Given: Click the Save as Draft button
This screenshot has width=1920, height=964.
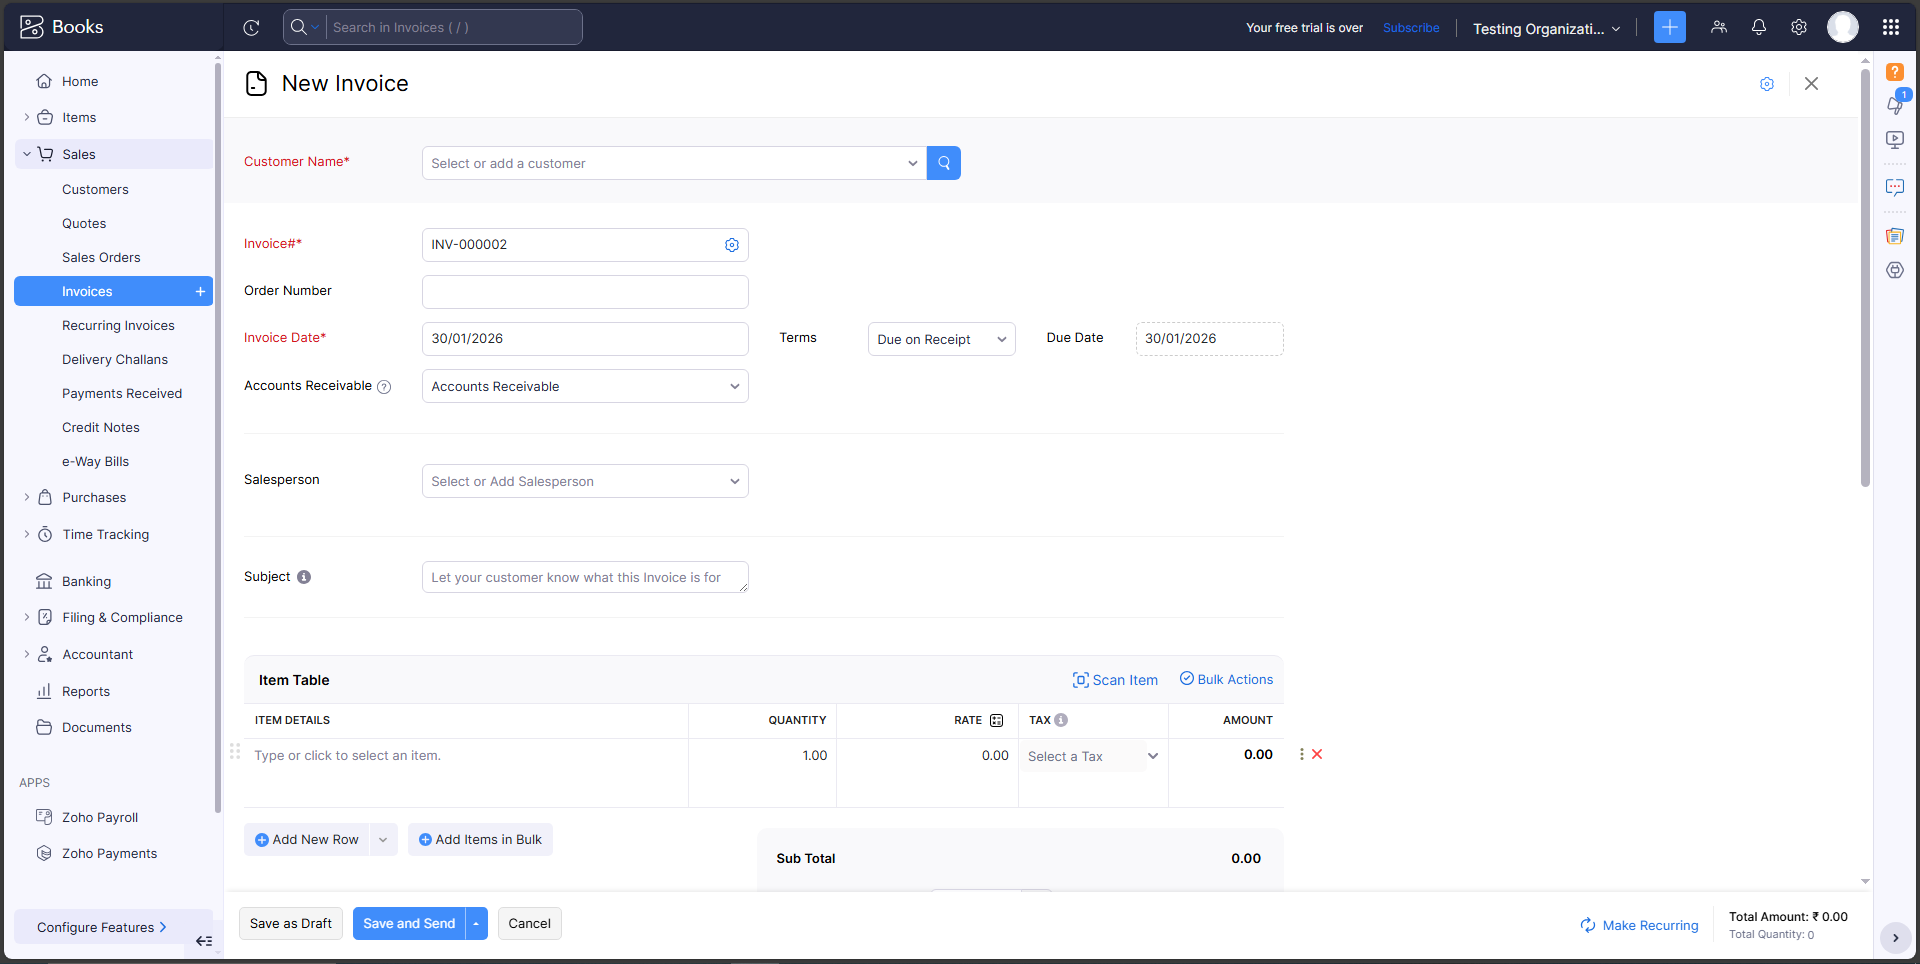Looking at the screenshot, I should coord(290,923).
